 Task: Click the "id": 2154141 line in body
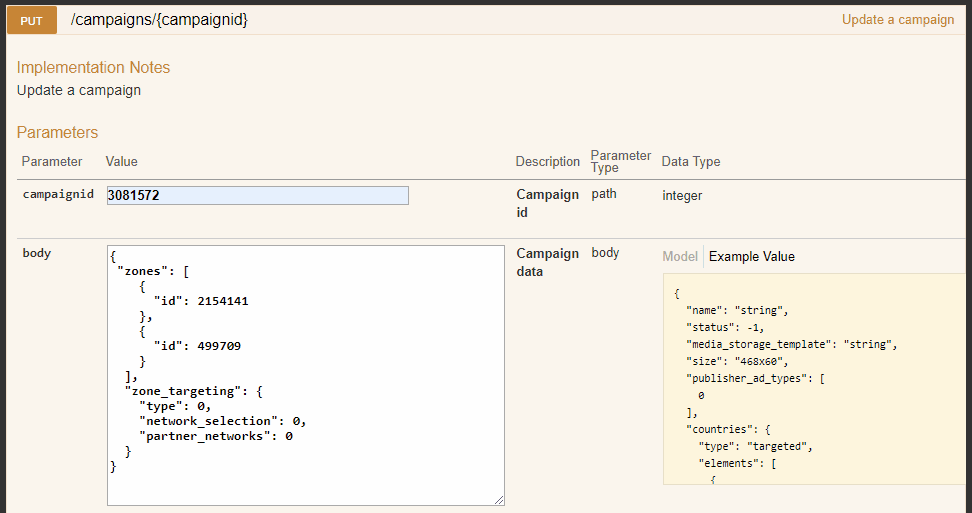coord(200,300)
